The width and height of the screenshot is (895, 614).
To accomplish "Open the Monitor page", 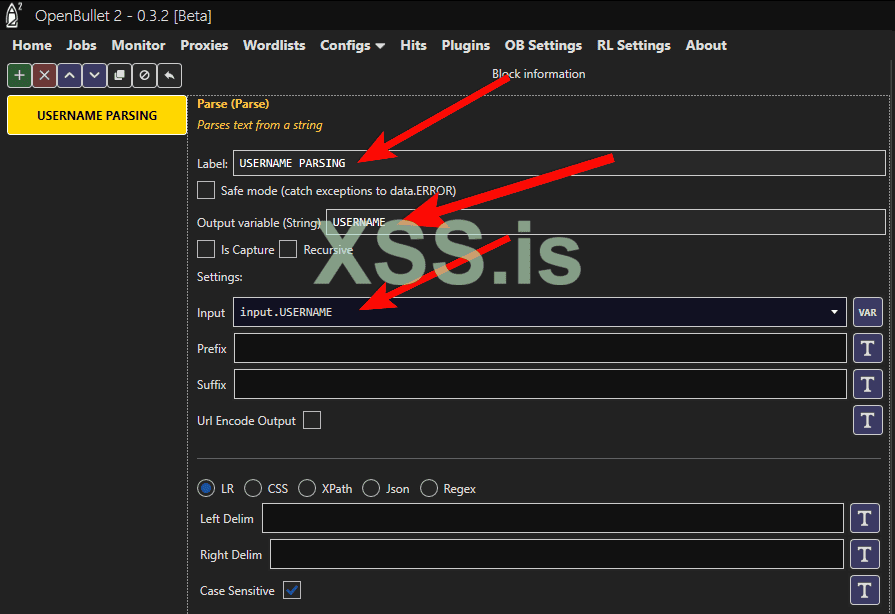I will pyautogui.click(x=138, y=46).
